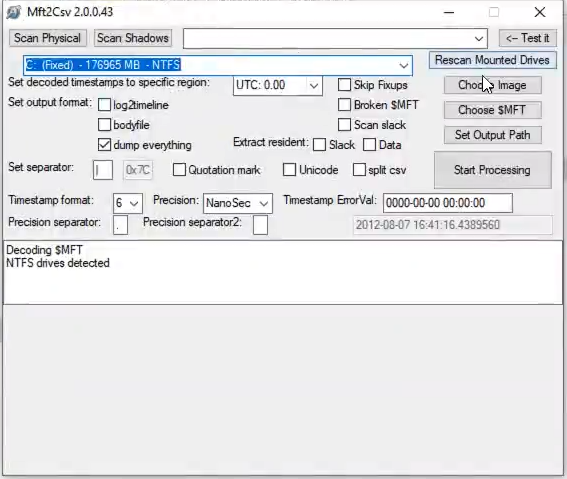This screenshot has width=567, height=479.
Task: Check the bodyfile output format
Action: 105,125
